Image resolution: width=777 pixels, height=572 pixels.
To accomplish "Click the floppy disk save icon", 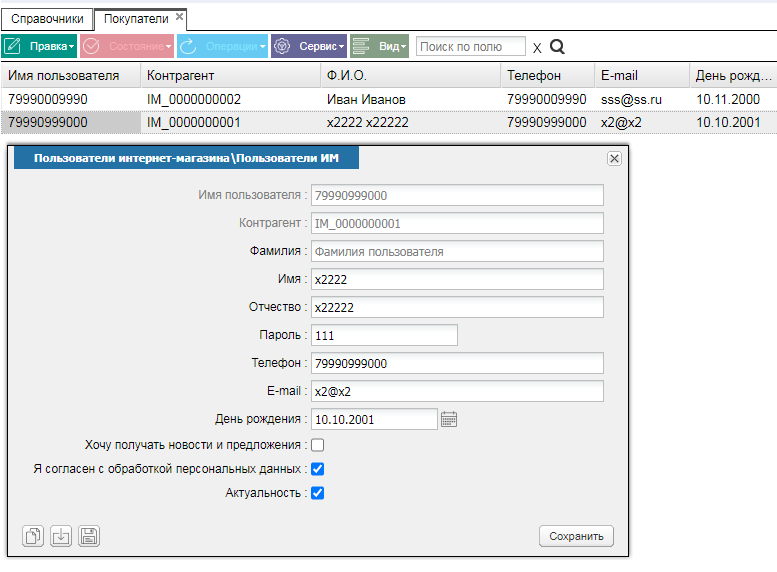I will coord(89,536).
